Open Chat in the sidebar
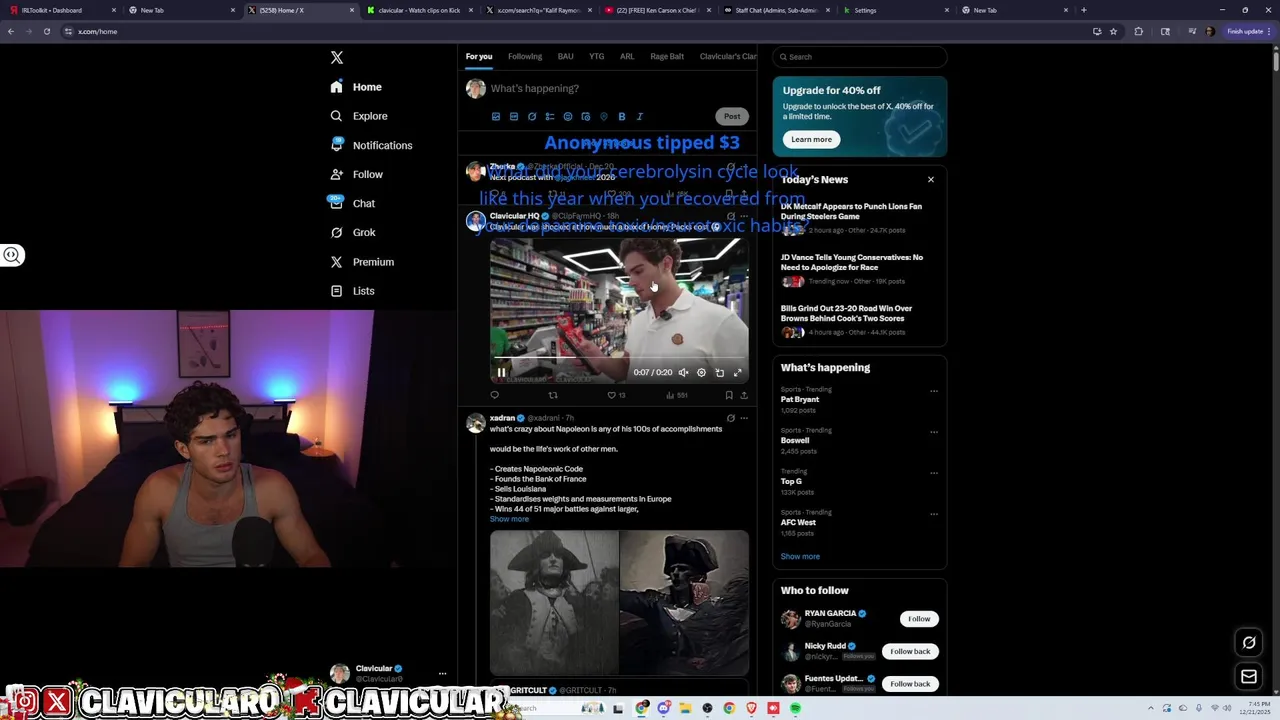This screenshot has width=1280, height=720. tap(352, 203)
